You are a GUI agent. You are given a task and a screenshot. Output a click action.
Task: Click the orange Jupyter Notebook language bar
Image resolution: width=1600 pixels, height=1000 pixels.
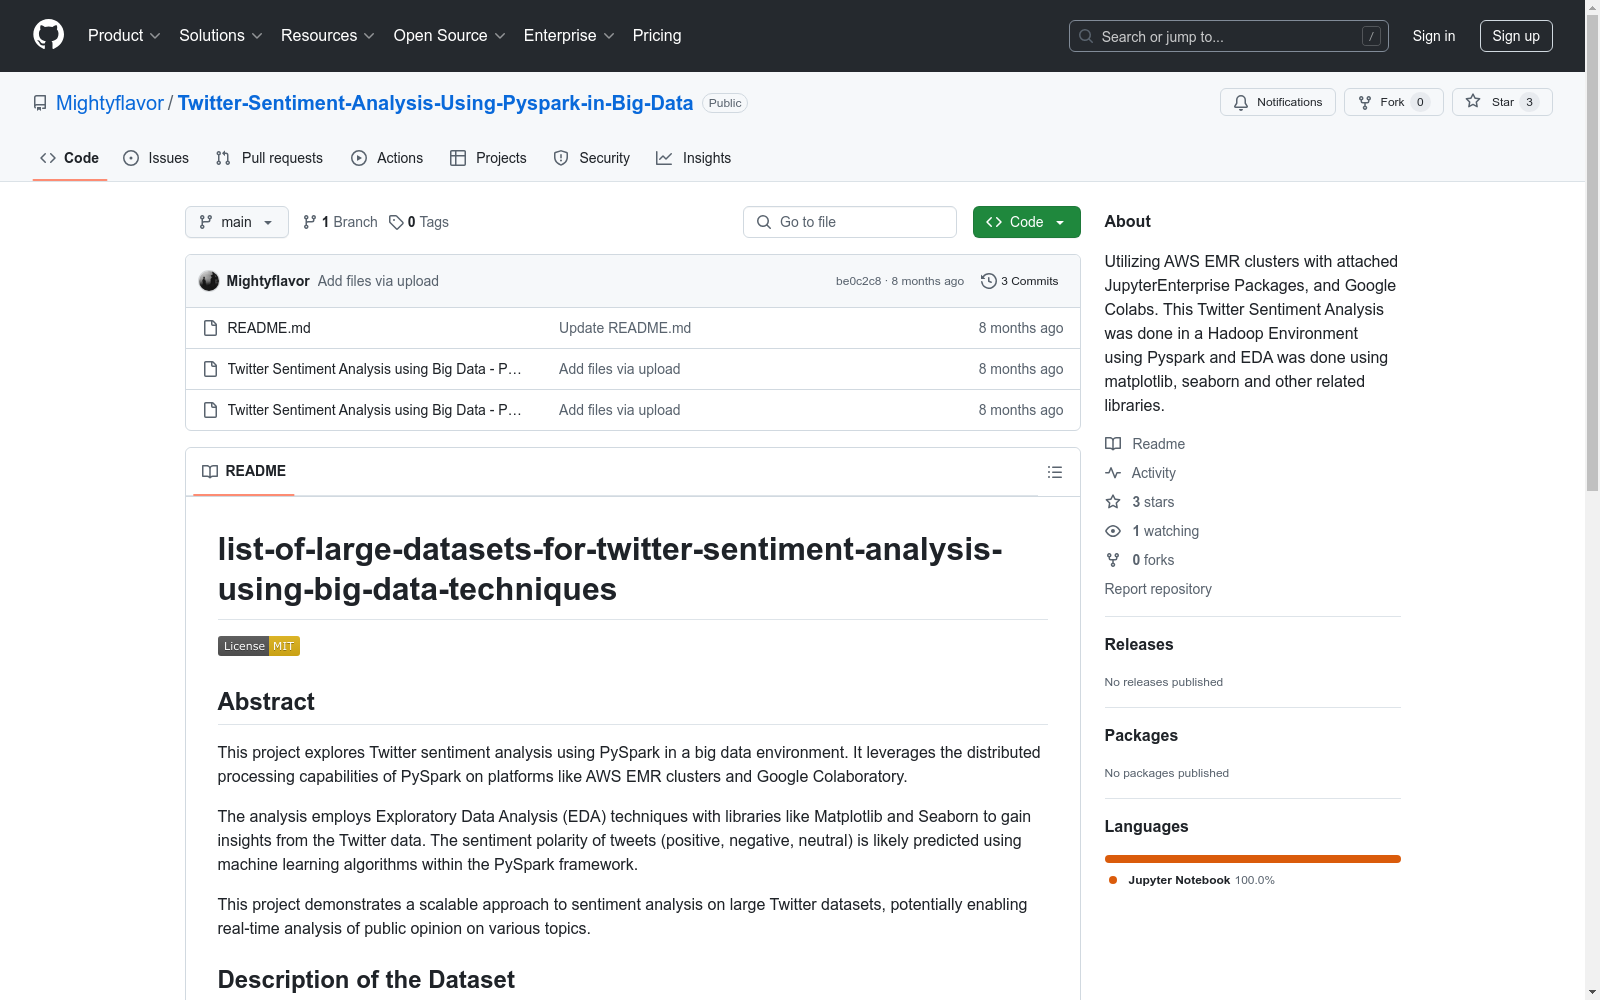coord(1253,859)
